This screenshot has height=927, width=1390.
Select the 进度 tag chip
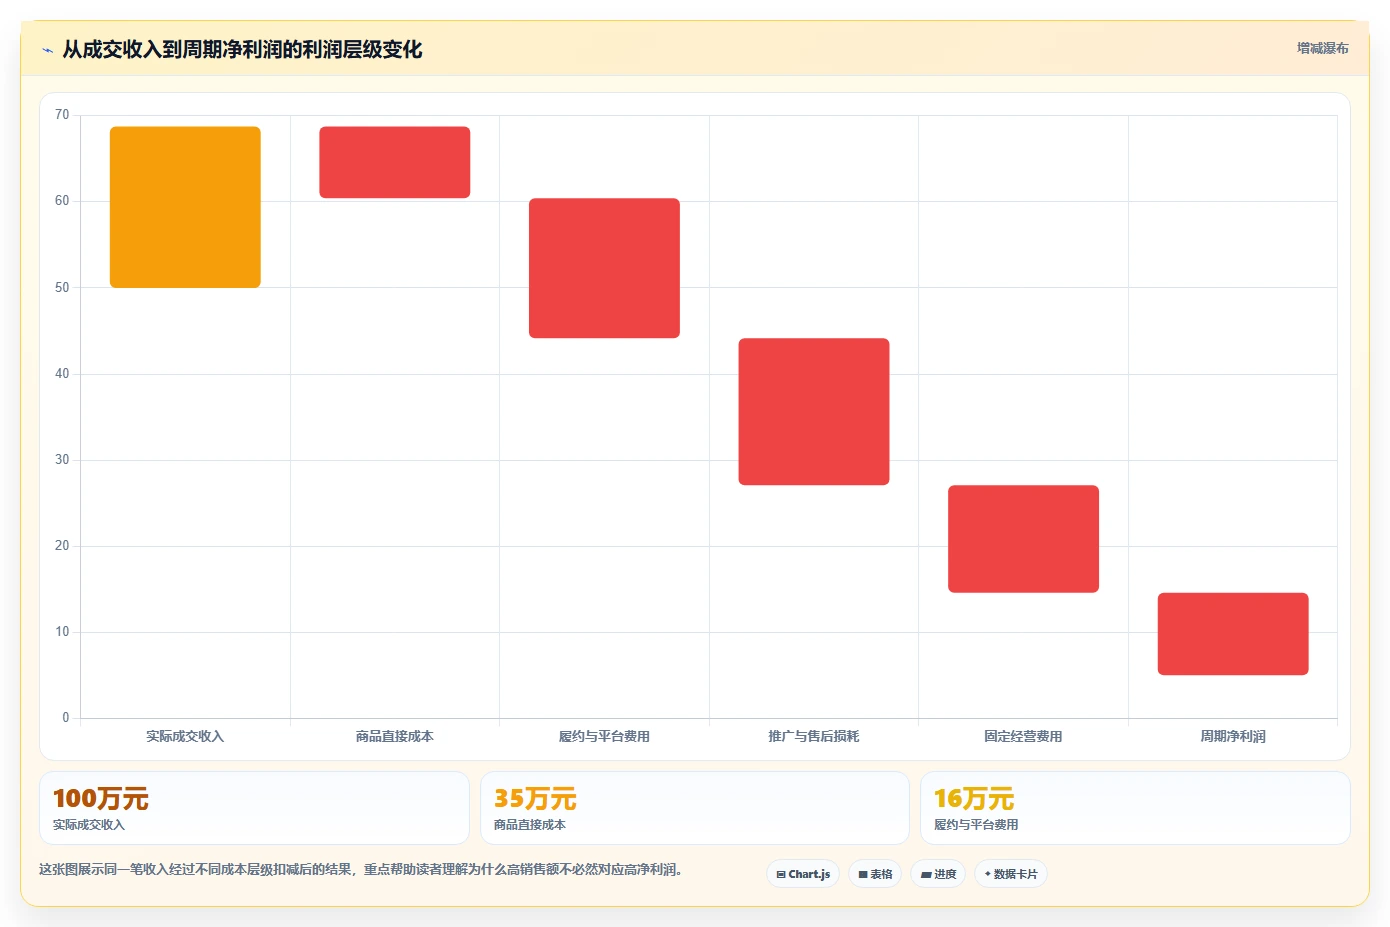938,874
